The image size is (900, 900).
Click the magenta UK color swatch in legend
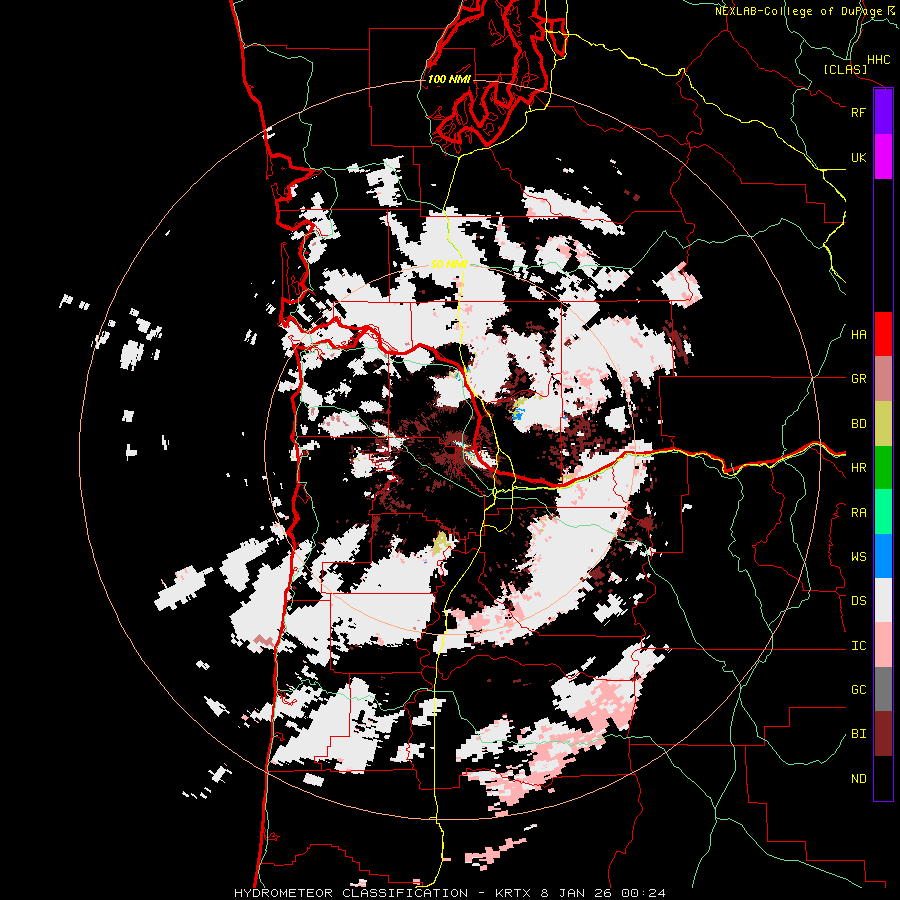[x=883, y=157]
